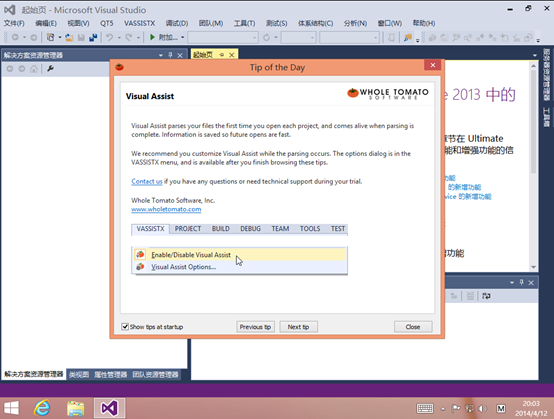Click the Navigate Backward toolbar icon
Screen dimensions: 554x419
click(15, 37)
